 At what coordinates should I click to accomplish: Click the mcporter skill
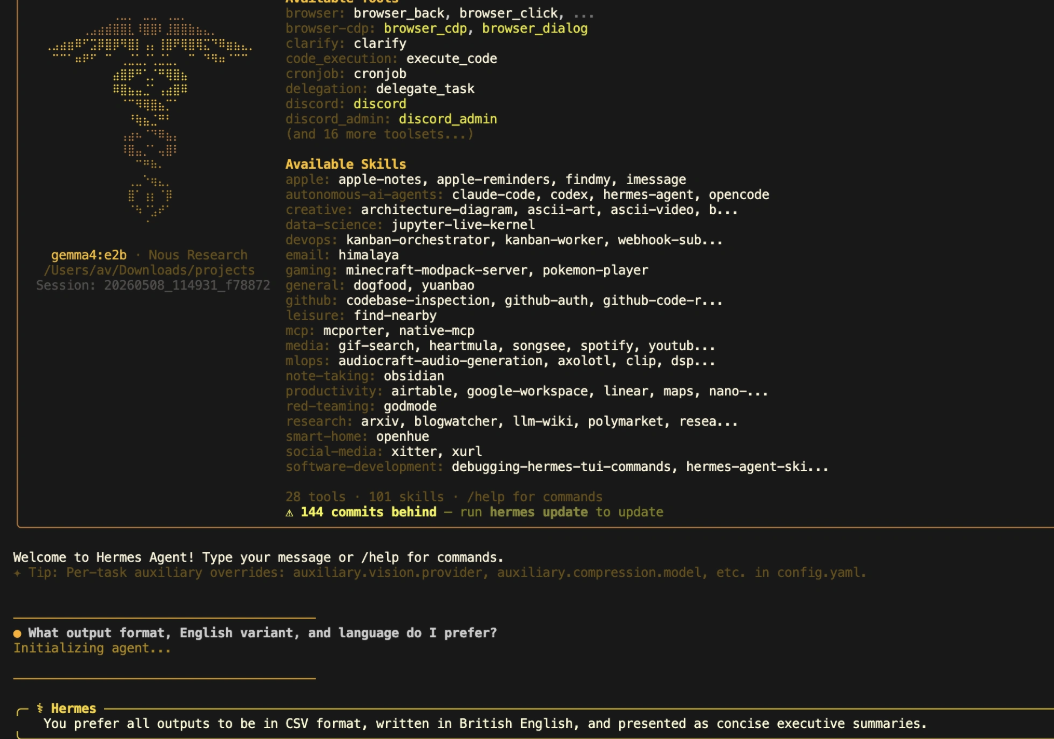point(353,331)
